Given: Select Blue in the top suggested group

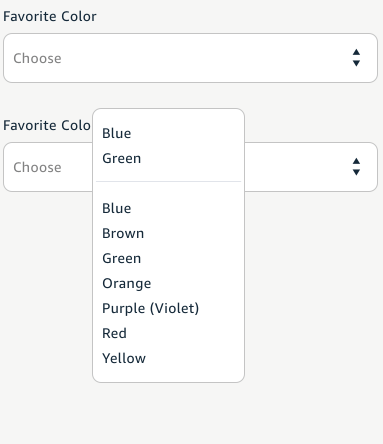Looking at the screenshot, I should [x=117, y=133].
